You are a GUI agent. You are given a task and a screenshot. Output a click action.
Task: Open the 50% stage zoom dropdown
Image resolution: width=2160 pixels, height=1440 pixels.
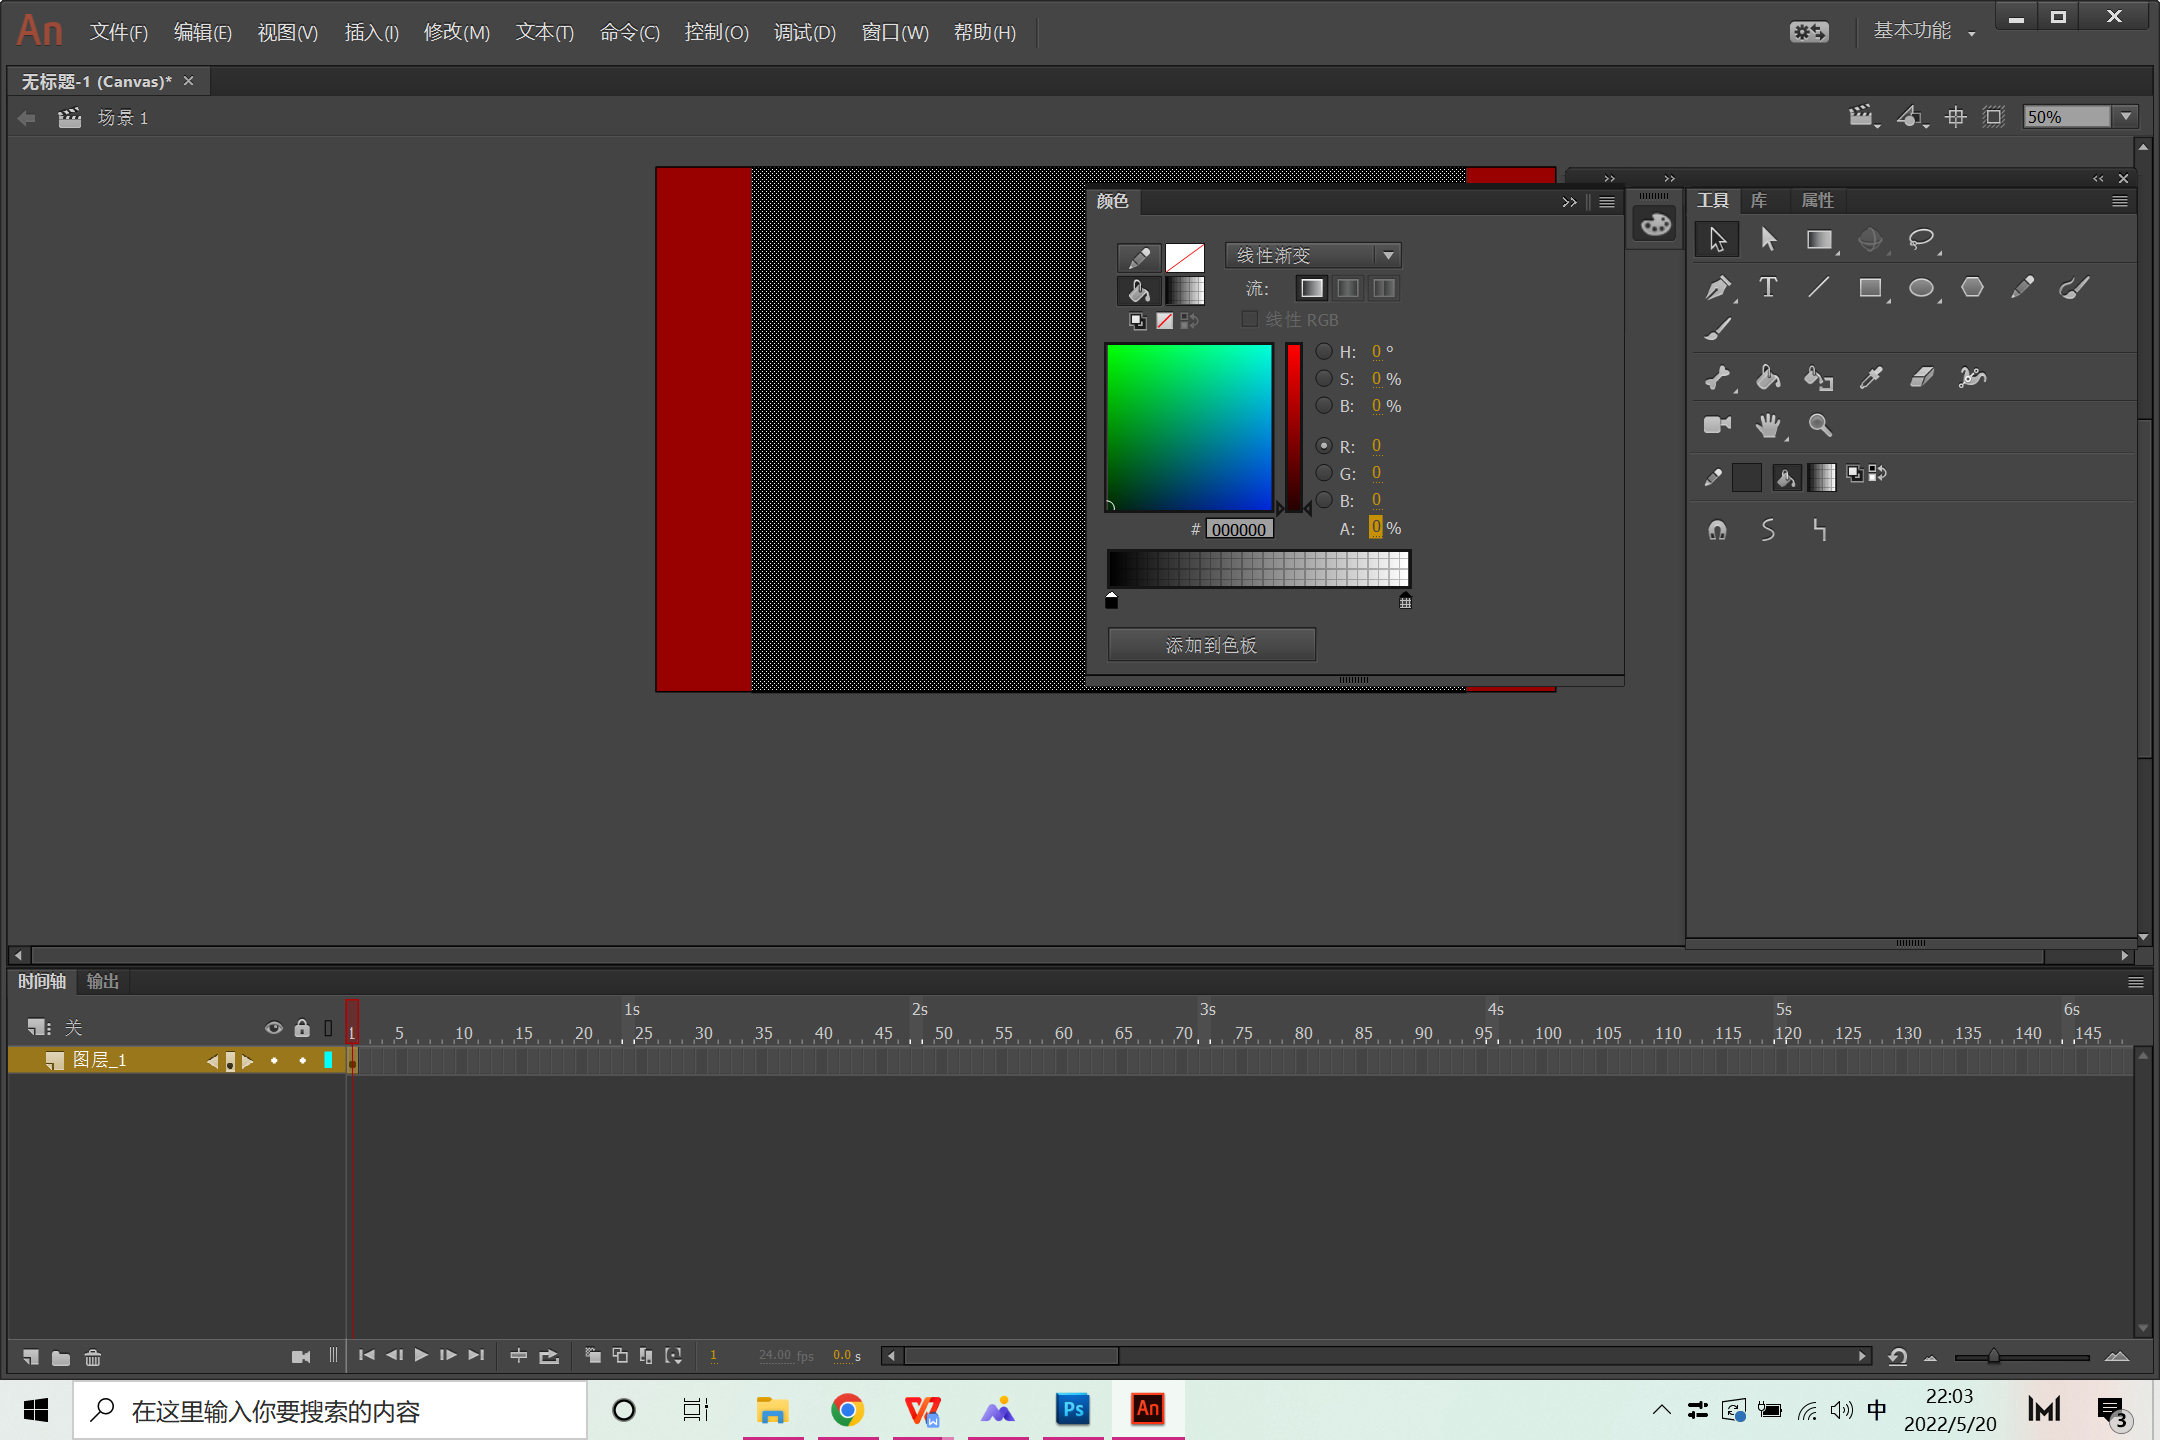click(x=2126, y=117)
